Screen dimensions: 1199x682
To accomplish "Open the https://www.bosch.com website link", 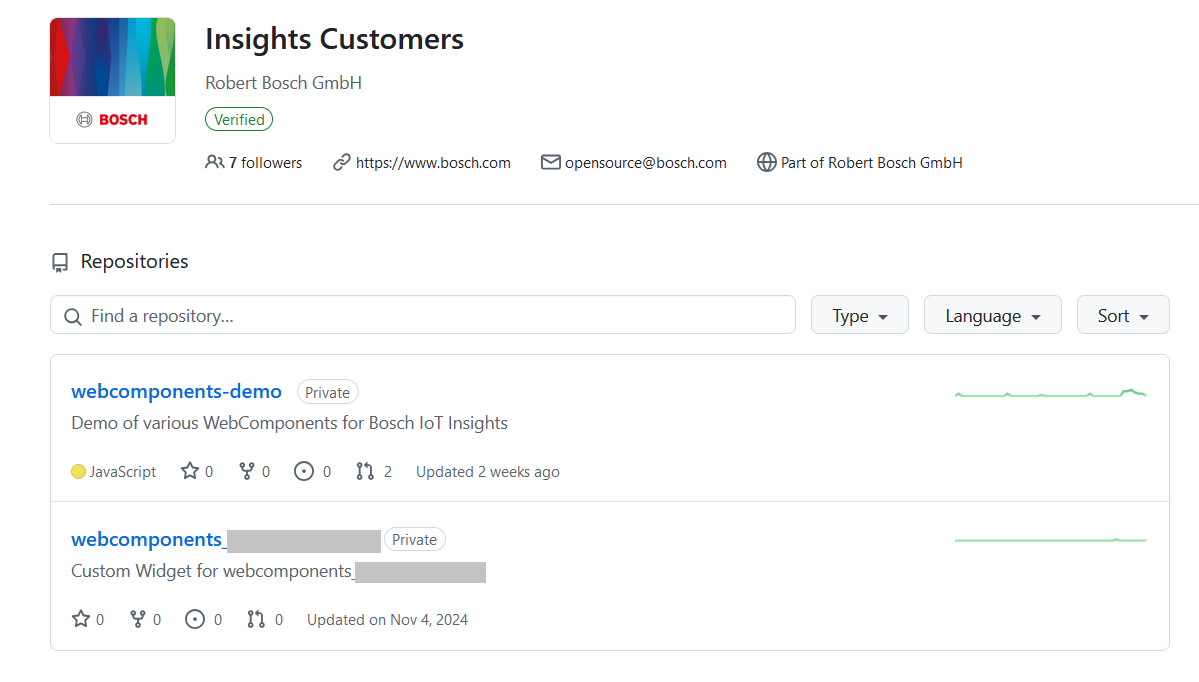I will tap(433, 162).
